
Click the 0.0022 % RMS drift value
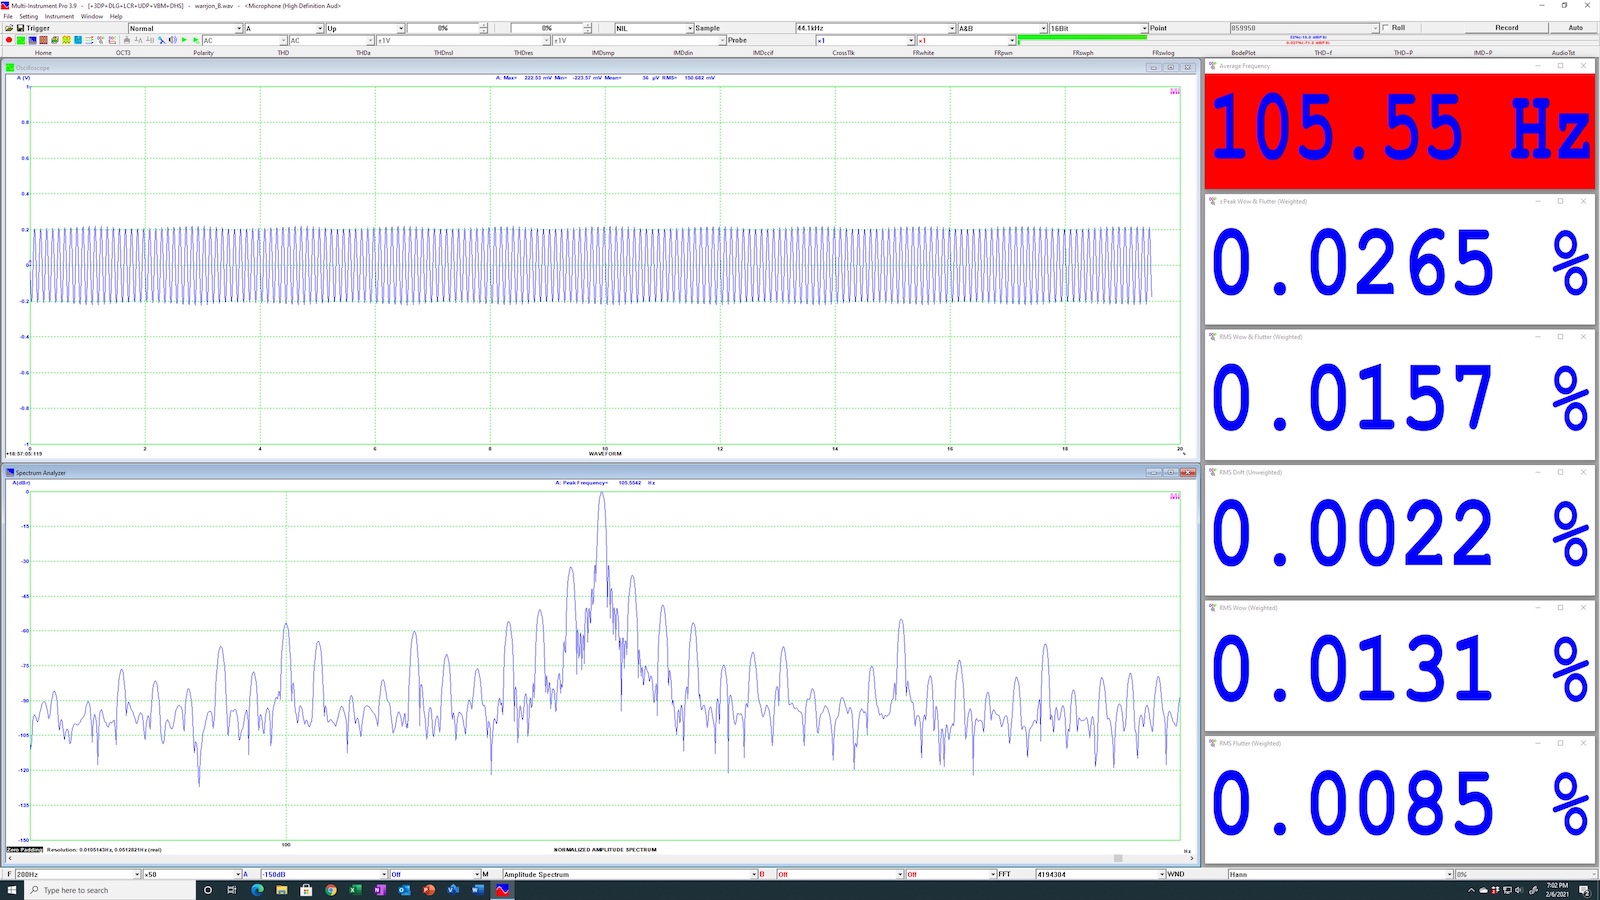point(1400,535)
